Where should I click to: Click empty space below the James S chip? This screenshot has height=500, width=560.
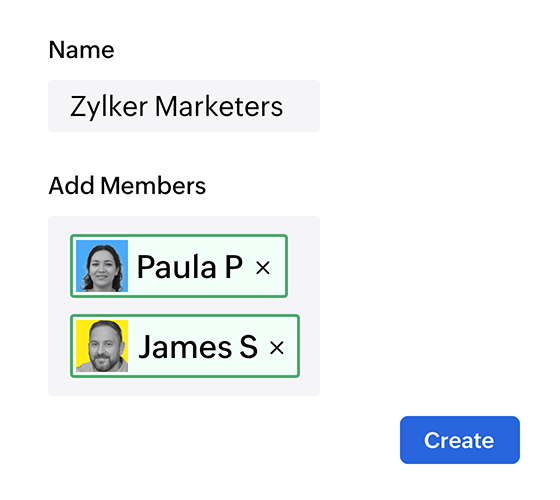pyautogui.click(x=184, y=386)
